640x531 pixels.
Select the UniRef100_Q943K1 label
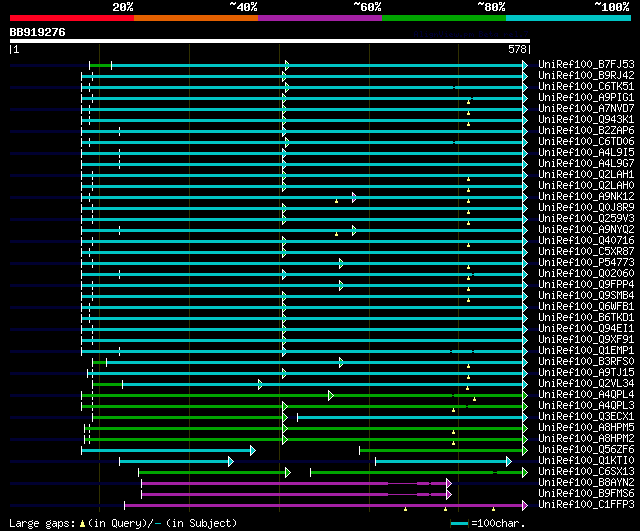click(586, 120)
